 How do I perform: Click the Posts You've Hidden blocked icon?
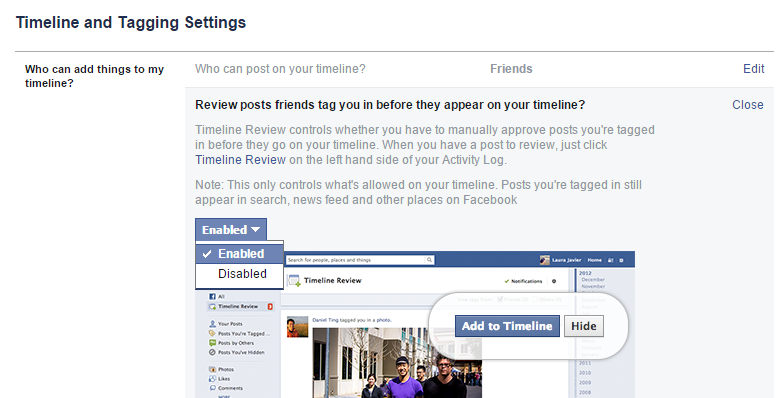[x=212, y=352]
